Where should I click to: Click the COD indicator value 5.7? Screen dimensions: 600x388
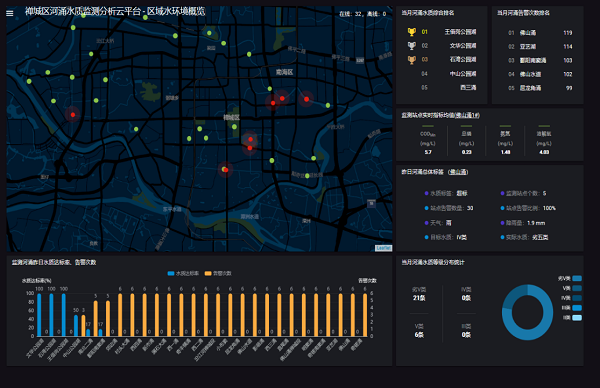point(428,152)
